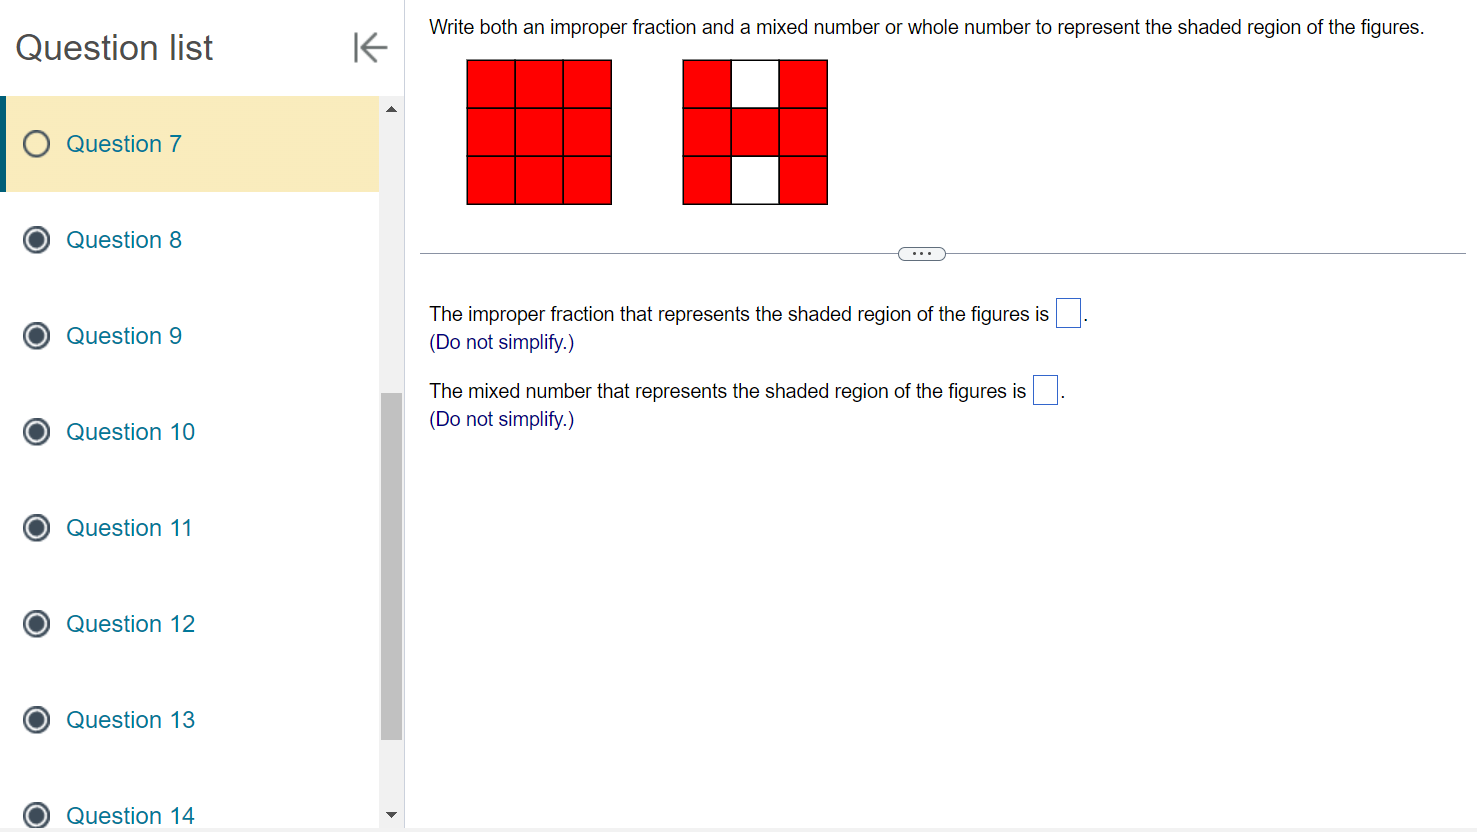Screen dimensions: 1477x832
Task: Open Question 14 from the question list
Action: coord(130,815)
